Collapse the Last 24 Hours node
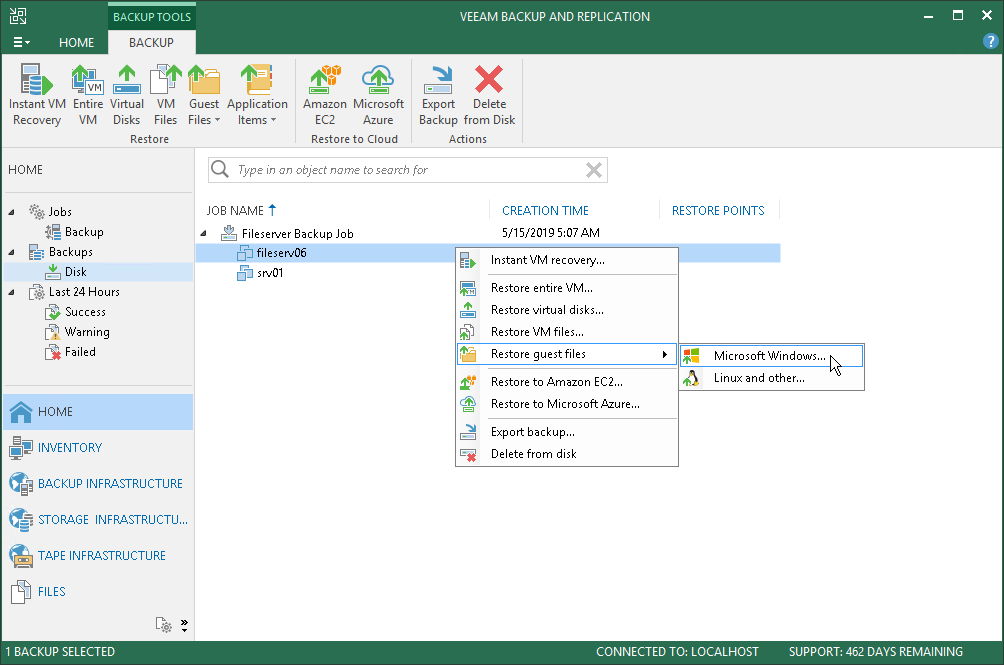This screenshot has height=665, width=1004. coord(12,292)
